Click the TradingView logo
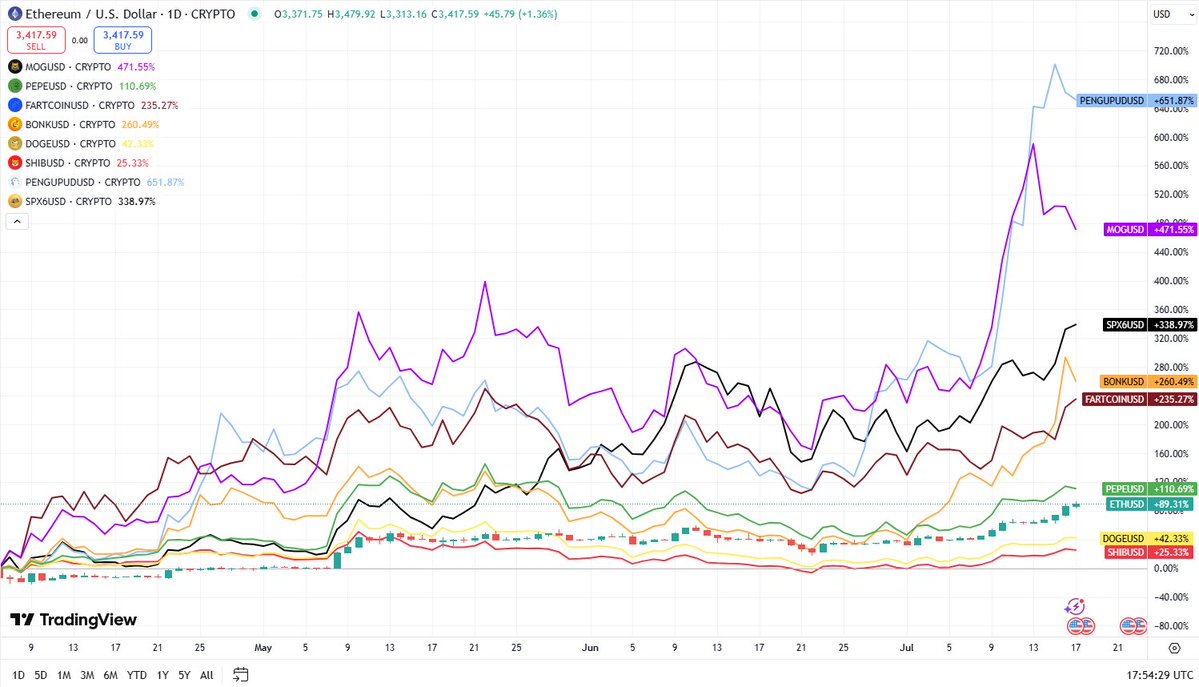1199x687 pixels. click(x=73, y=620)
